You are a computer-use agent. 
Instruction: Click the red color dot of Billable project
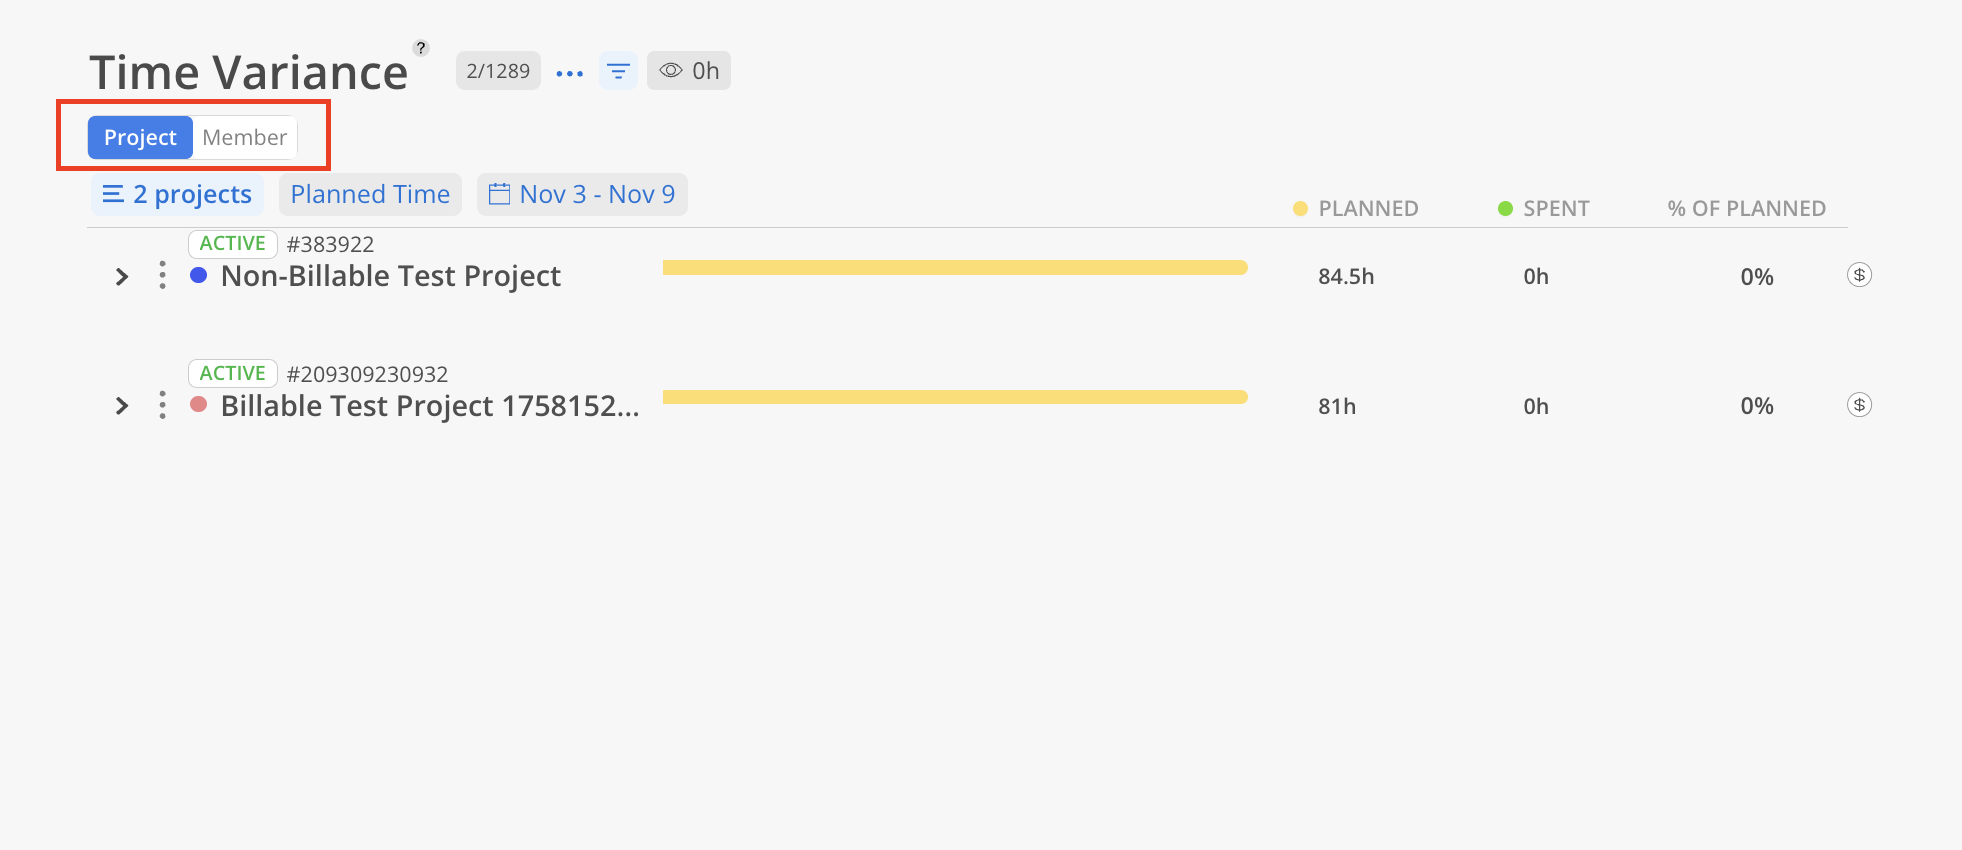(x=199, y=405)
